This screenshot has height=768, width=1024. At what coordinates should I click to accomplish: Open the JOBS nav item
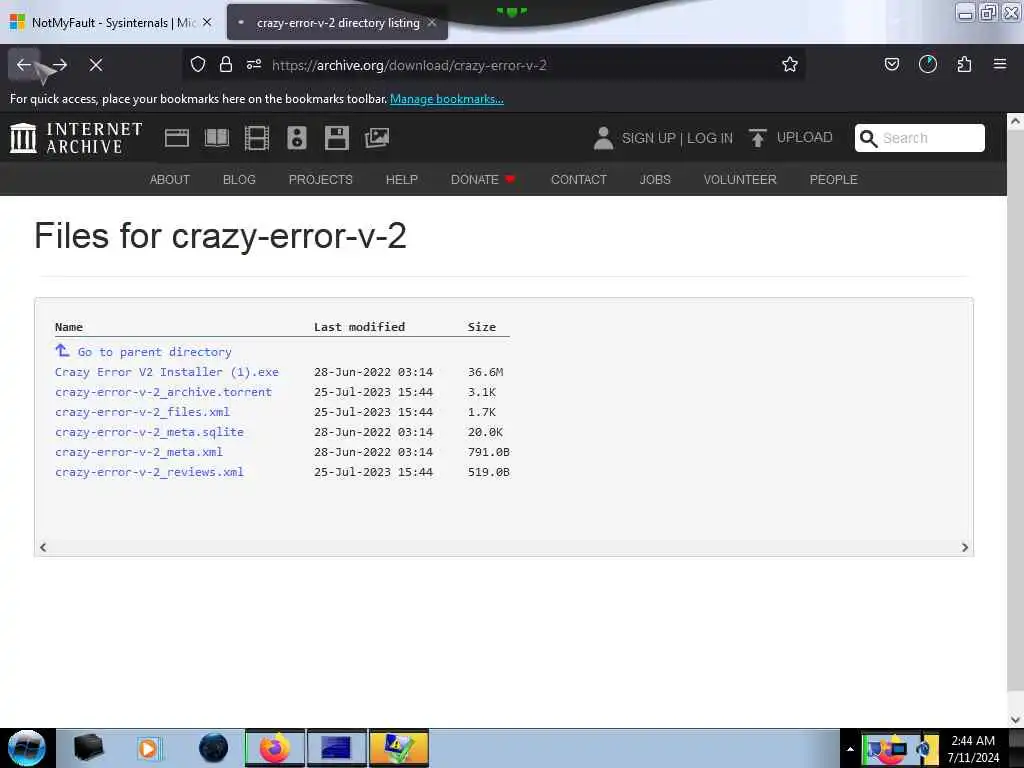point(655,180)
